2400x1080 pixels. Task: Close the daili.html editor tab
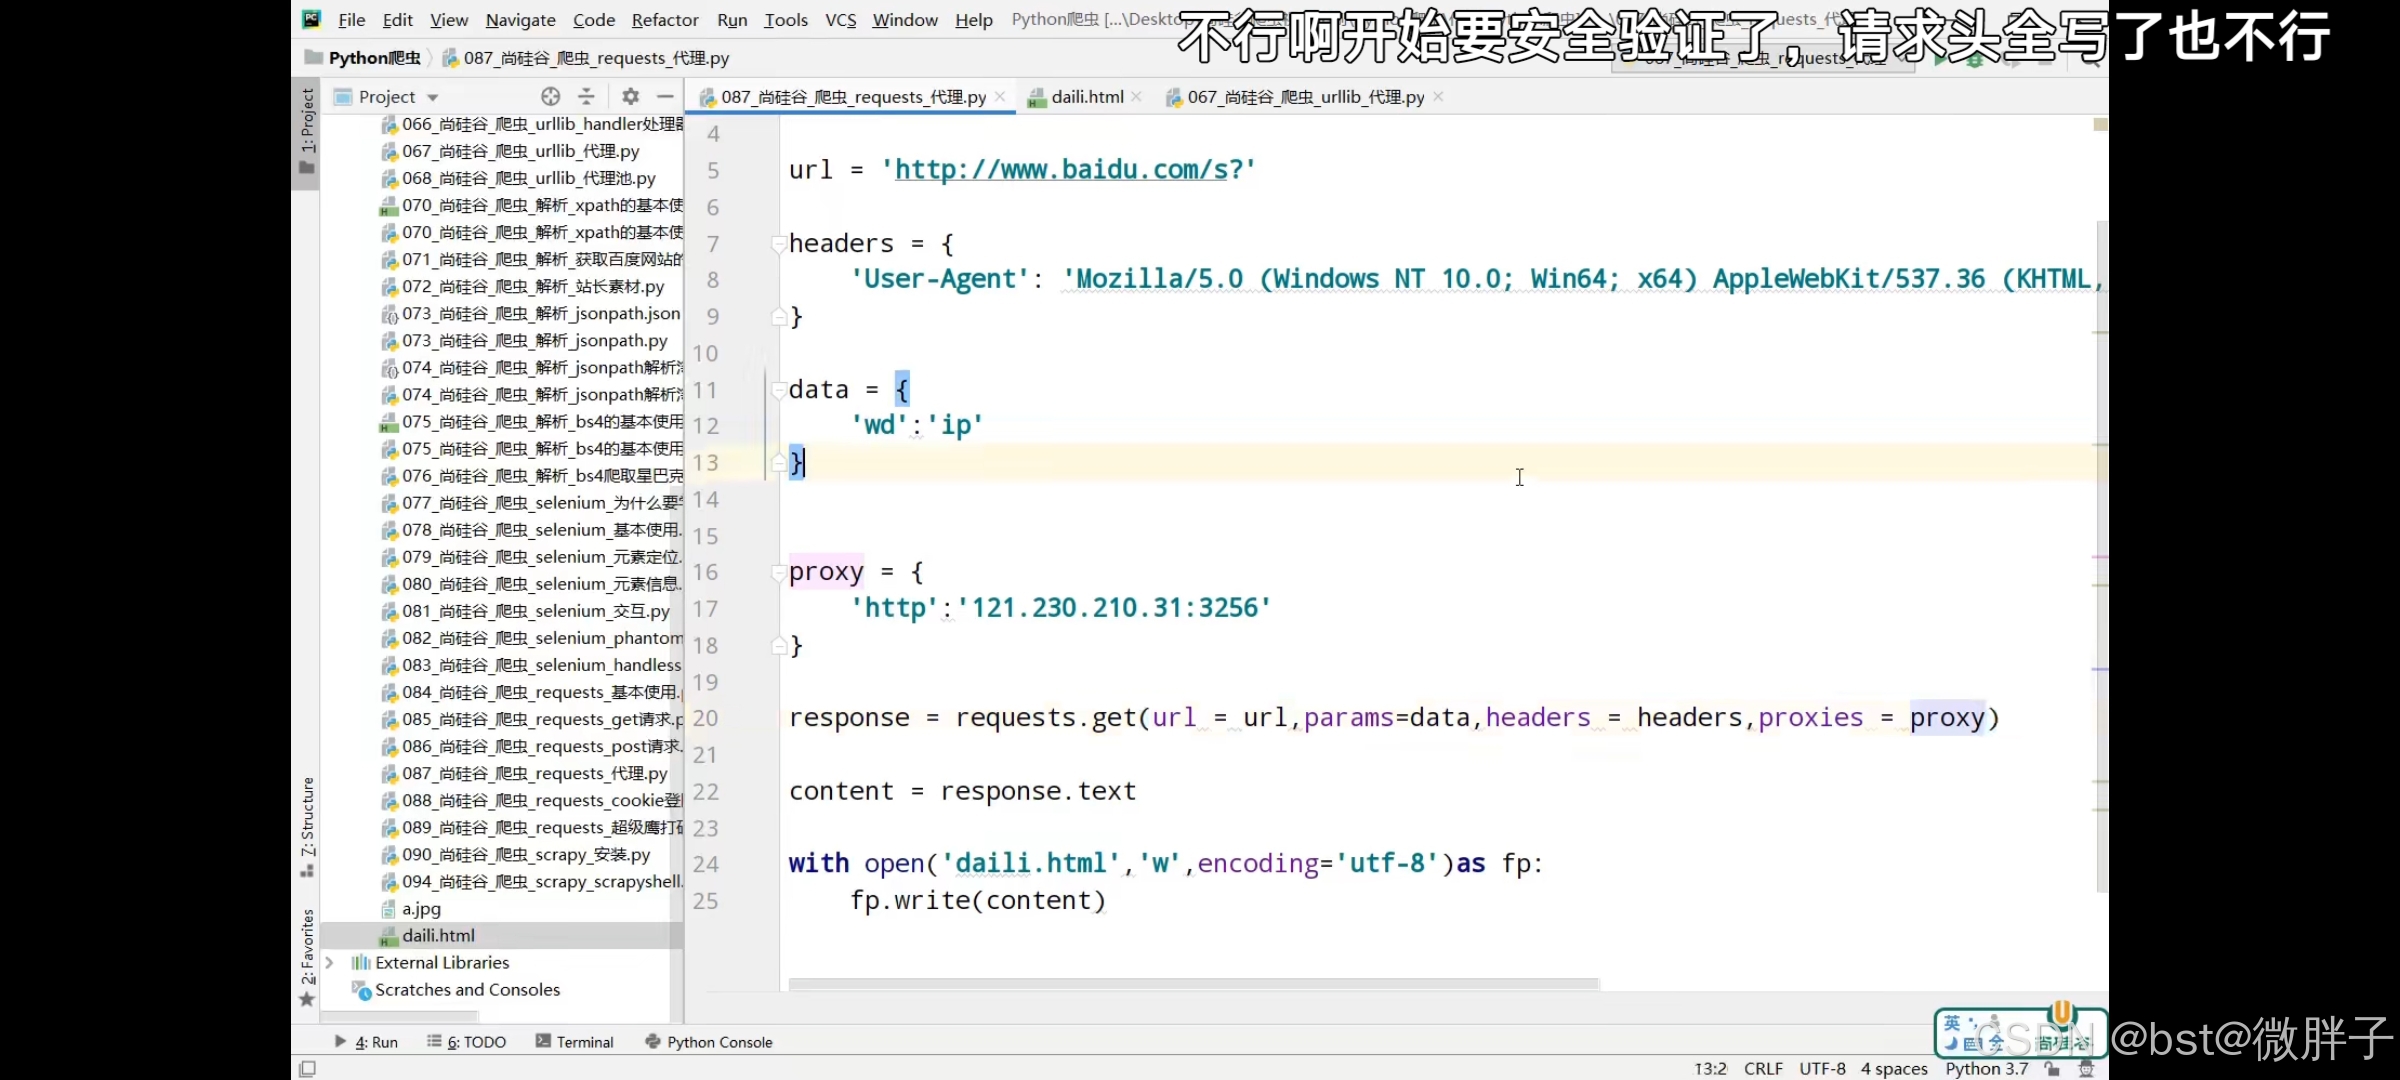(x=1136, y=97)
